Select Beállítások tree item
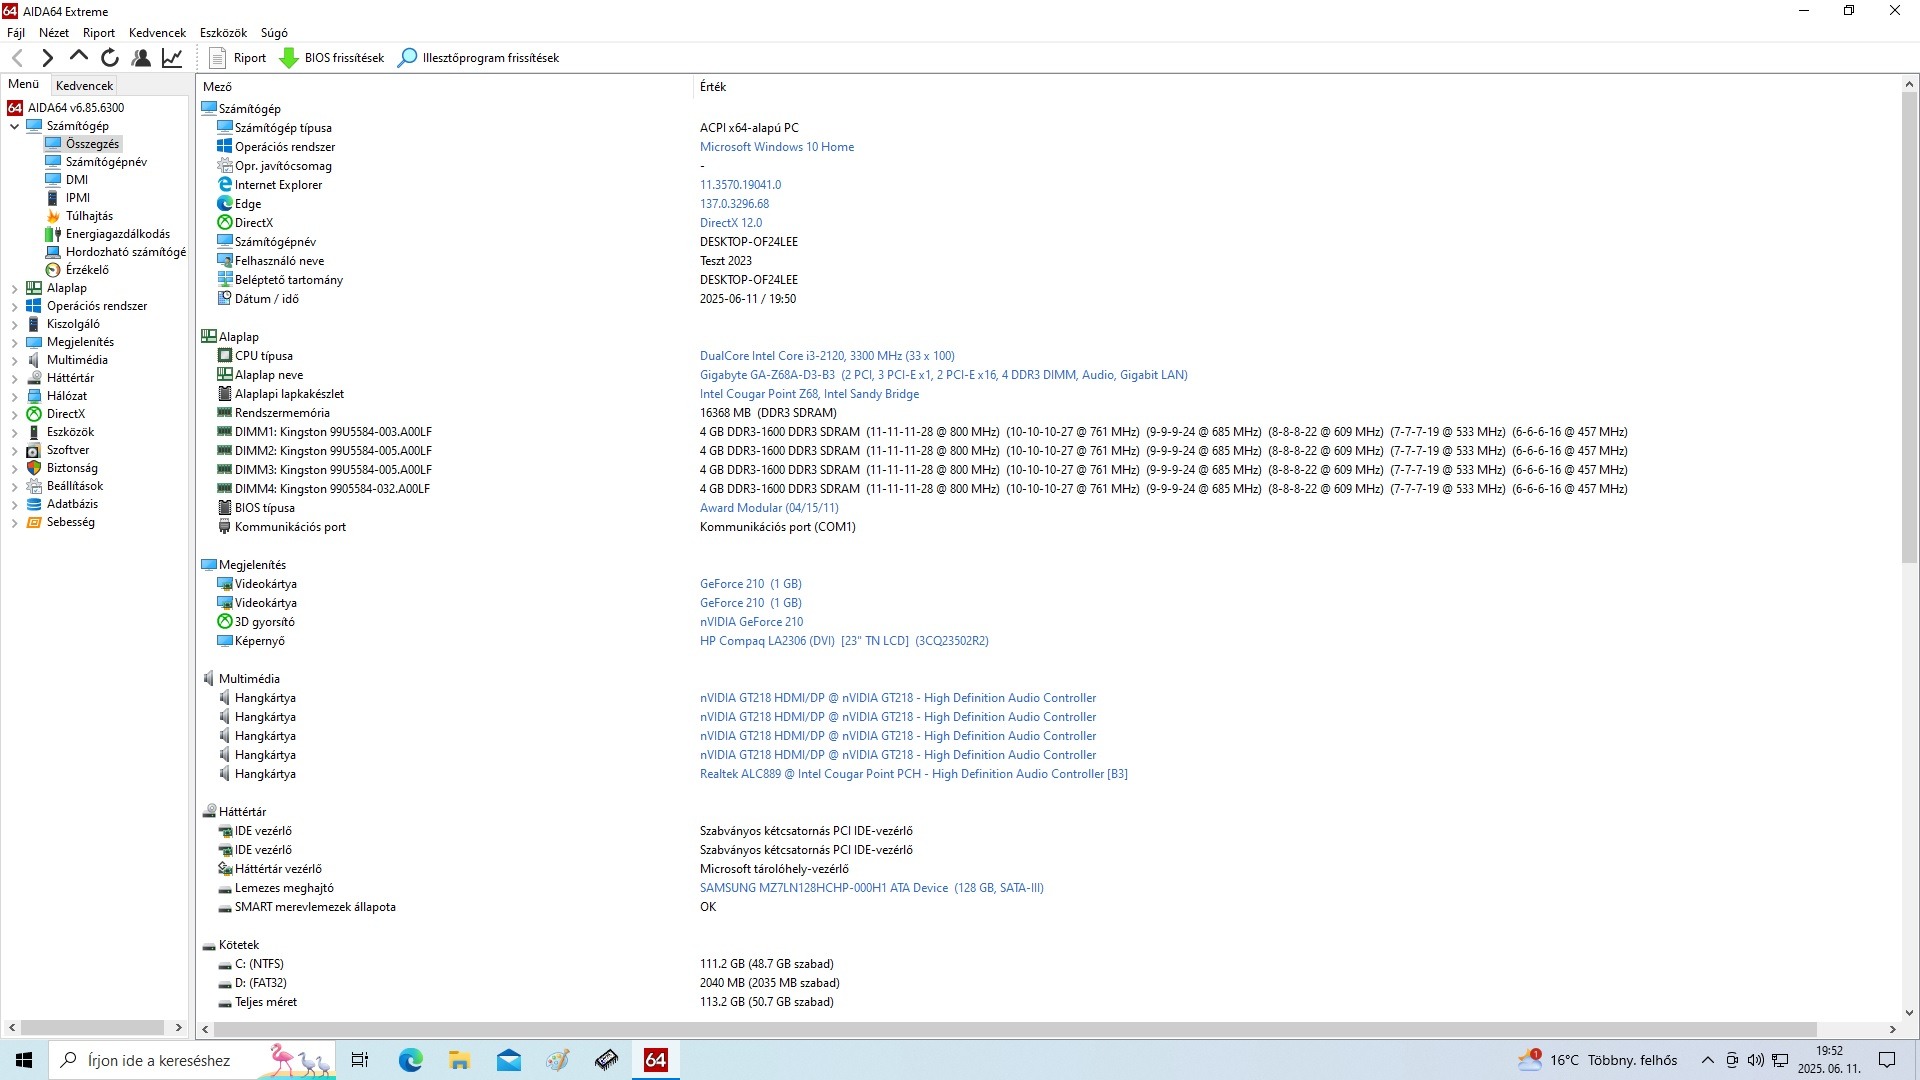Image resolution: width=1920 pixels, height=1080 pixels. pyautogui.click(x=75, y=486)
